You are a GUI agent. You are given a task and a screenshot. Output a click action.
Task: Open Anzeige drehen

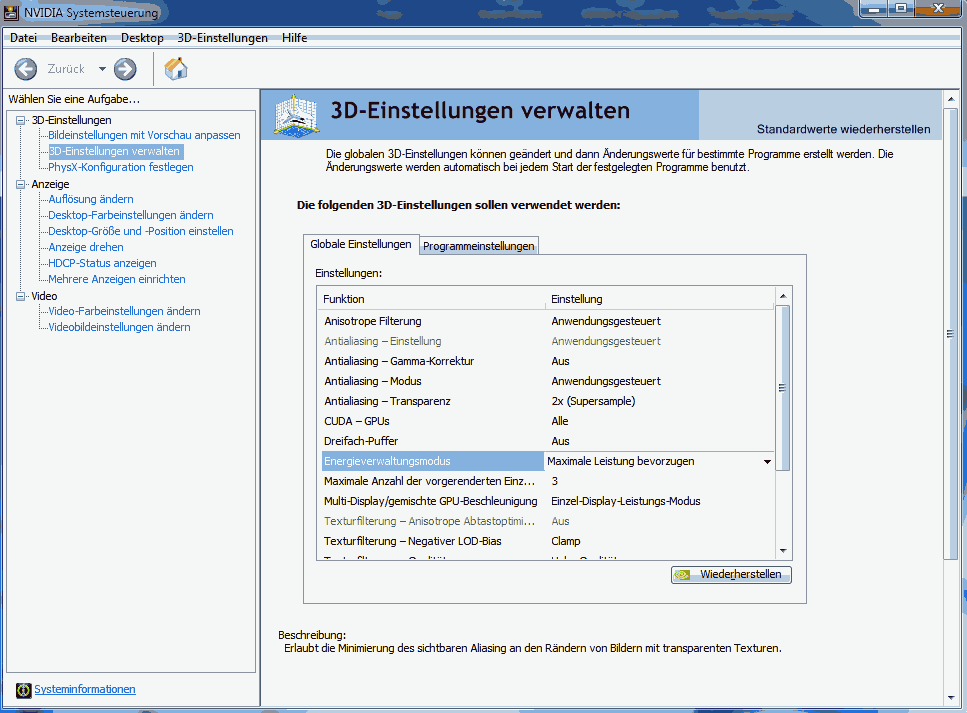[86, 247]
